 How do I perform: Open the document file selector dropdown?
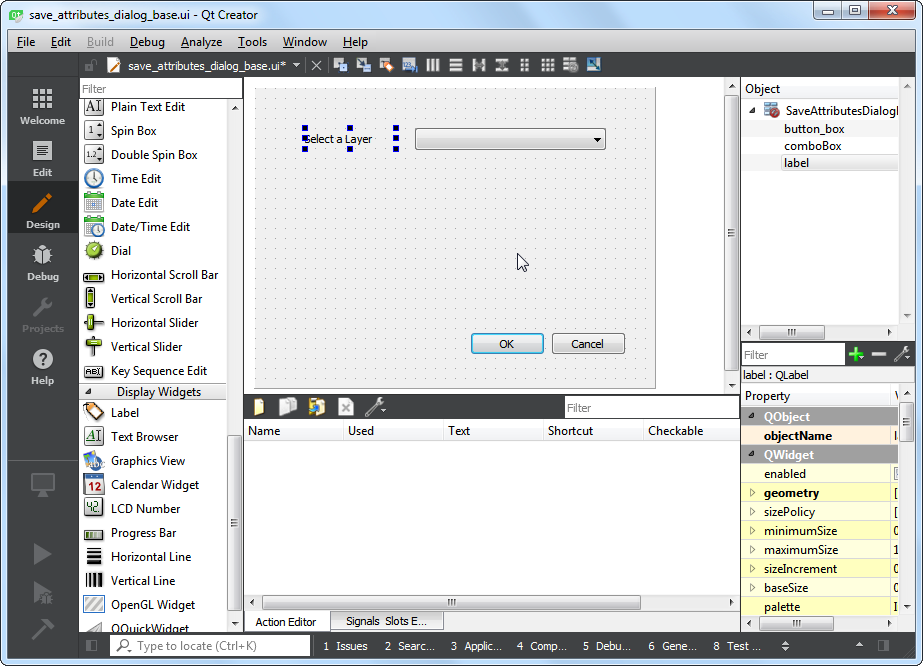(x=297, y=65)
